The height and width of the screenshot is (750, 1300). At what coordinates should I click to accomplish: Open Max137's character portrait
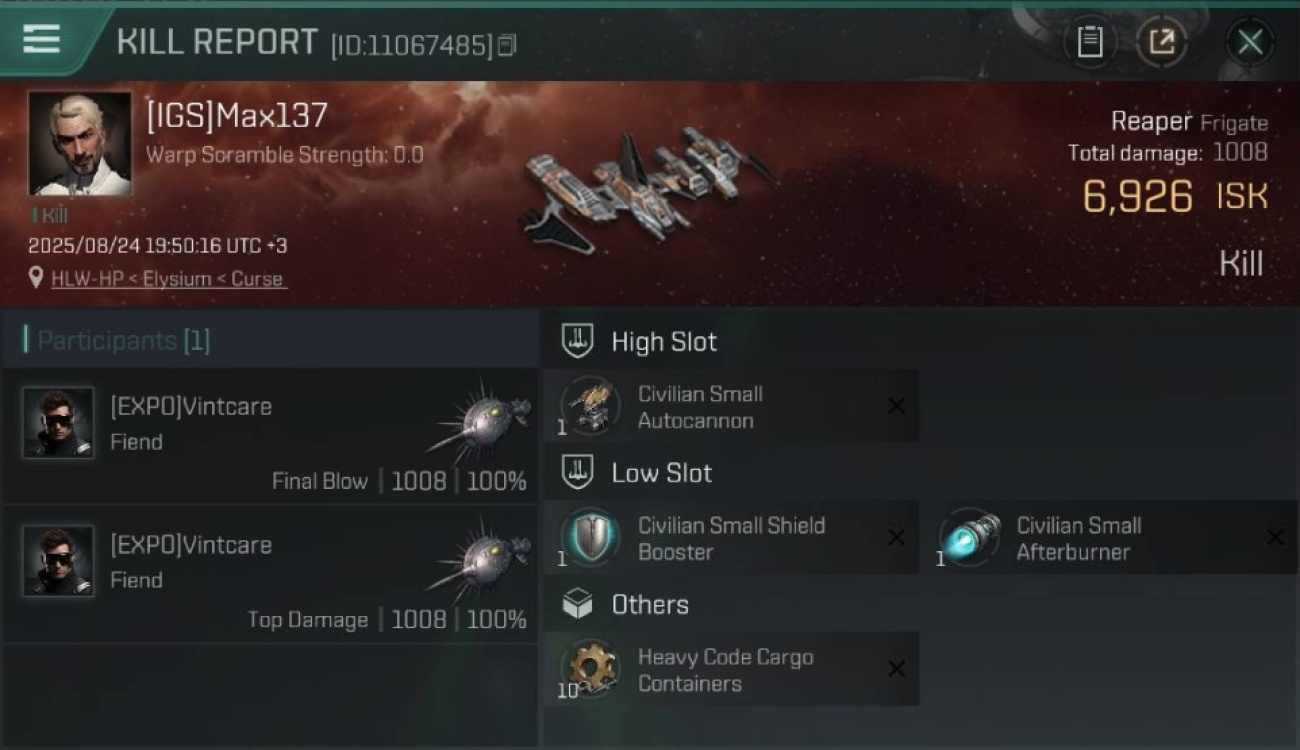pyautogui.click(x=80, y=144)
